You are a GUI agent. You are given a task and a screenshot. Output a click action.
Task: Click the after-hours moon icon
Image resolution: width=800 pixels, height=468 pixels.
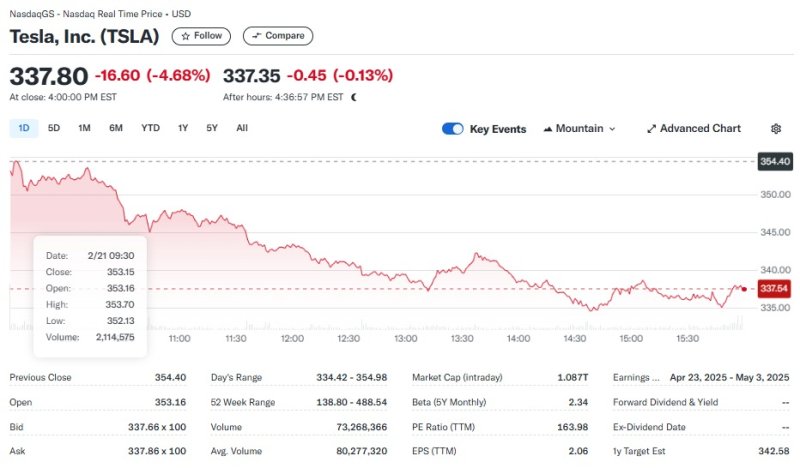(x=354, y=97)
